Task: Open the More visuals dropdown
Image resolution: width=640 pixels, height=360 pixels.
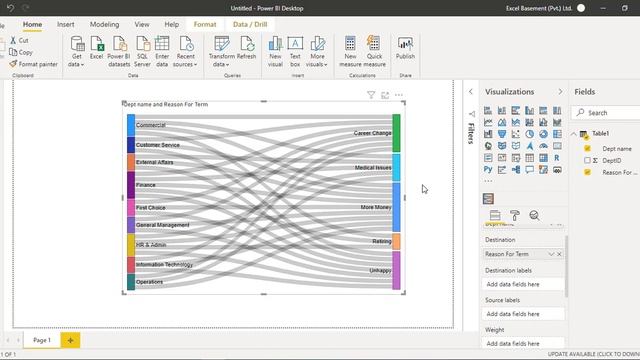Action: pyautogui.click(x=317, y=51)
